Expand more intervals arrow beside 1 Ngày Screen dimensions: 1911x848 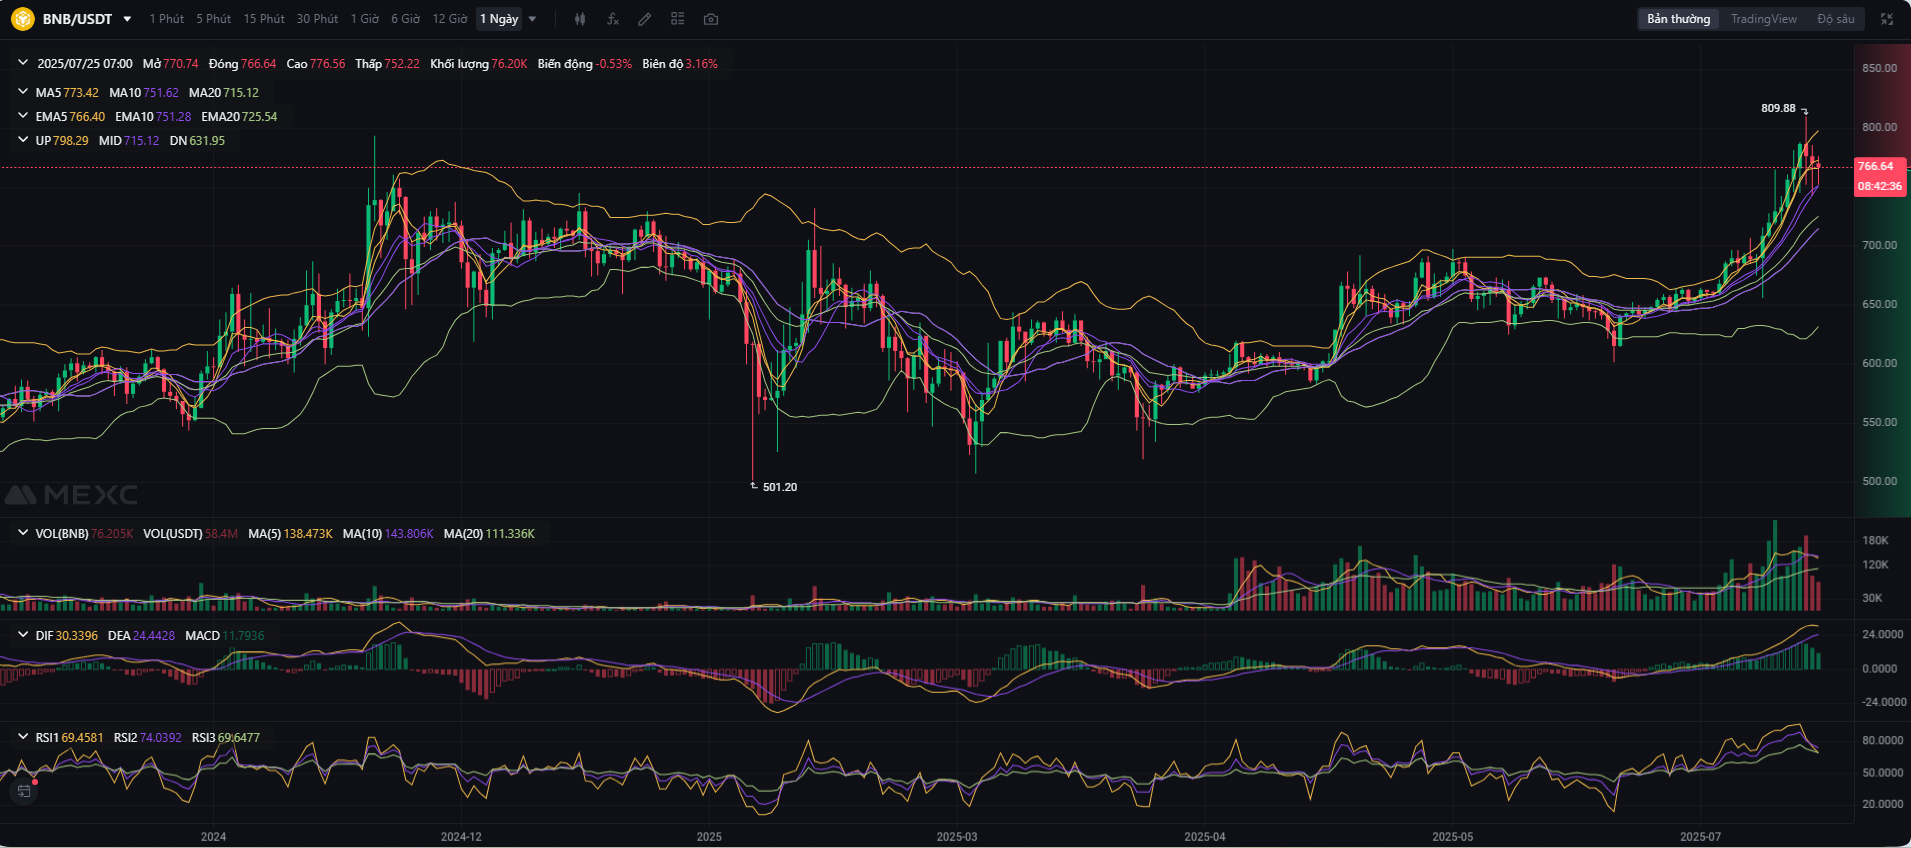[x=532, y=19]
